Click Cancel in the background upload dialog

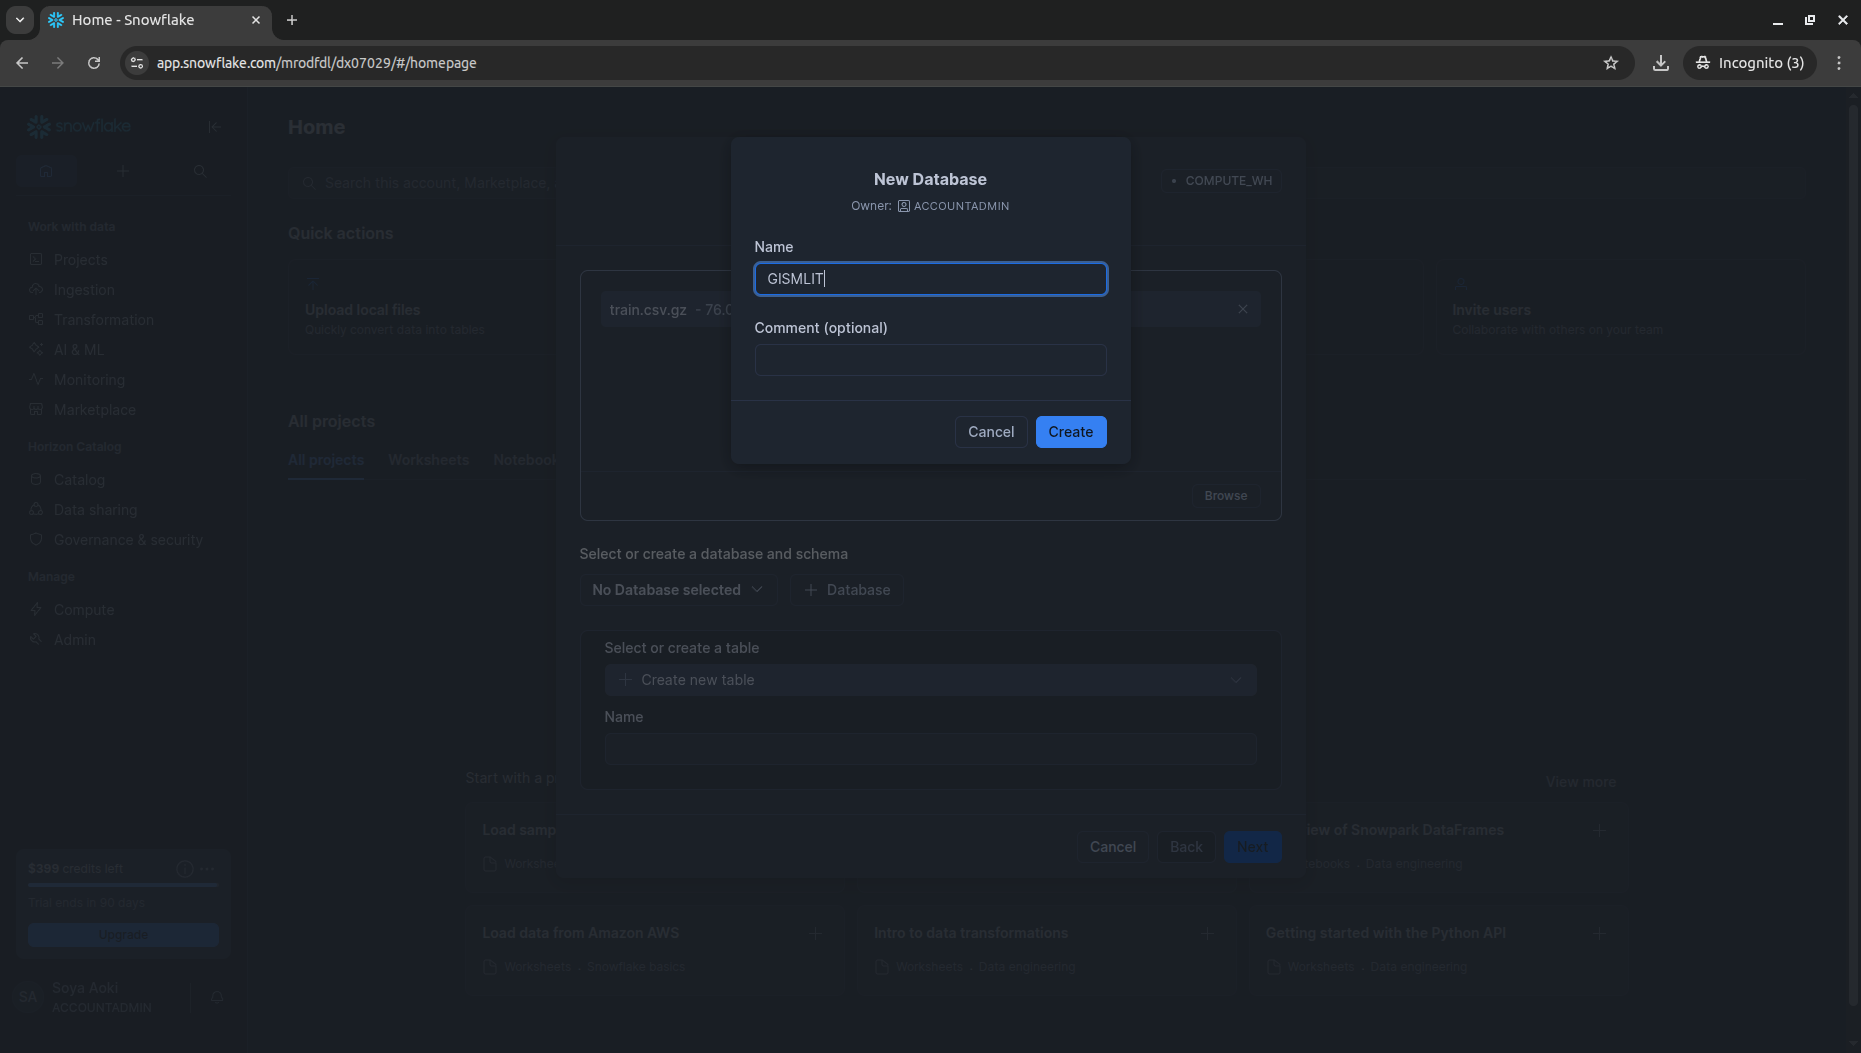(x=1112, y=847)
